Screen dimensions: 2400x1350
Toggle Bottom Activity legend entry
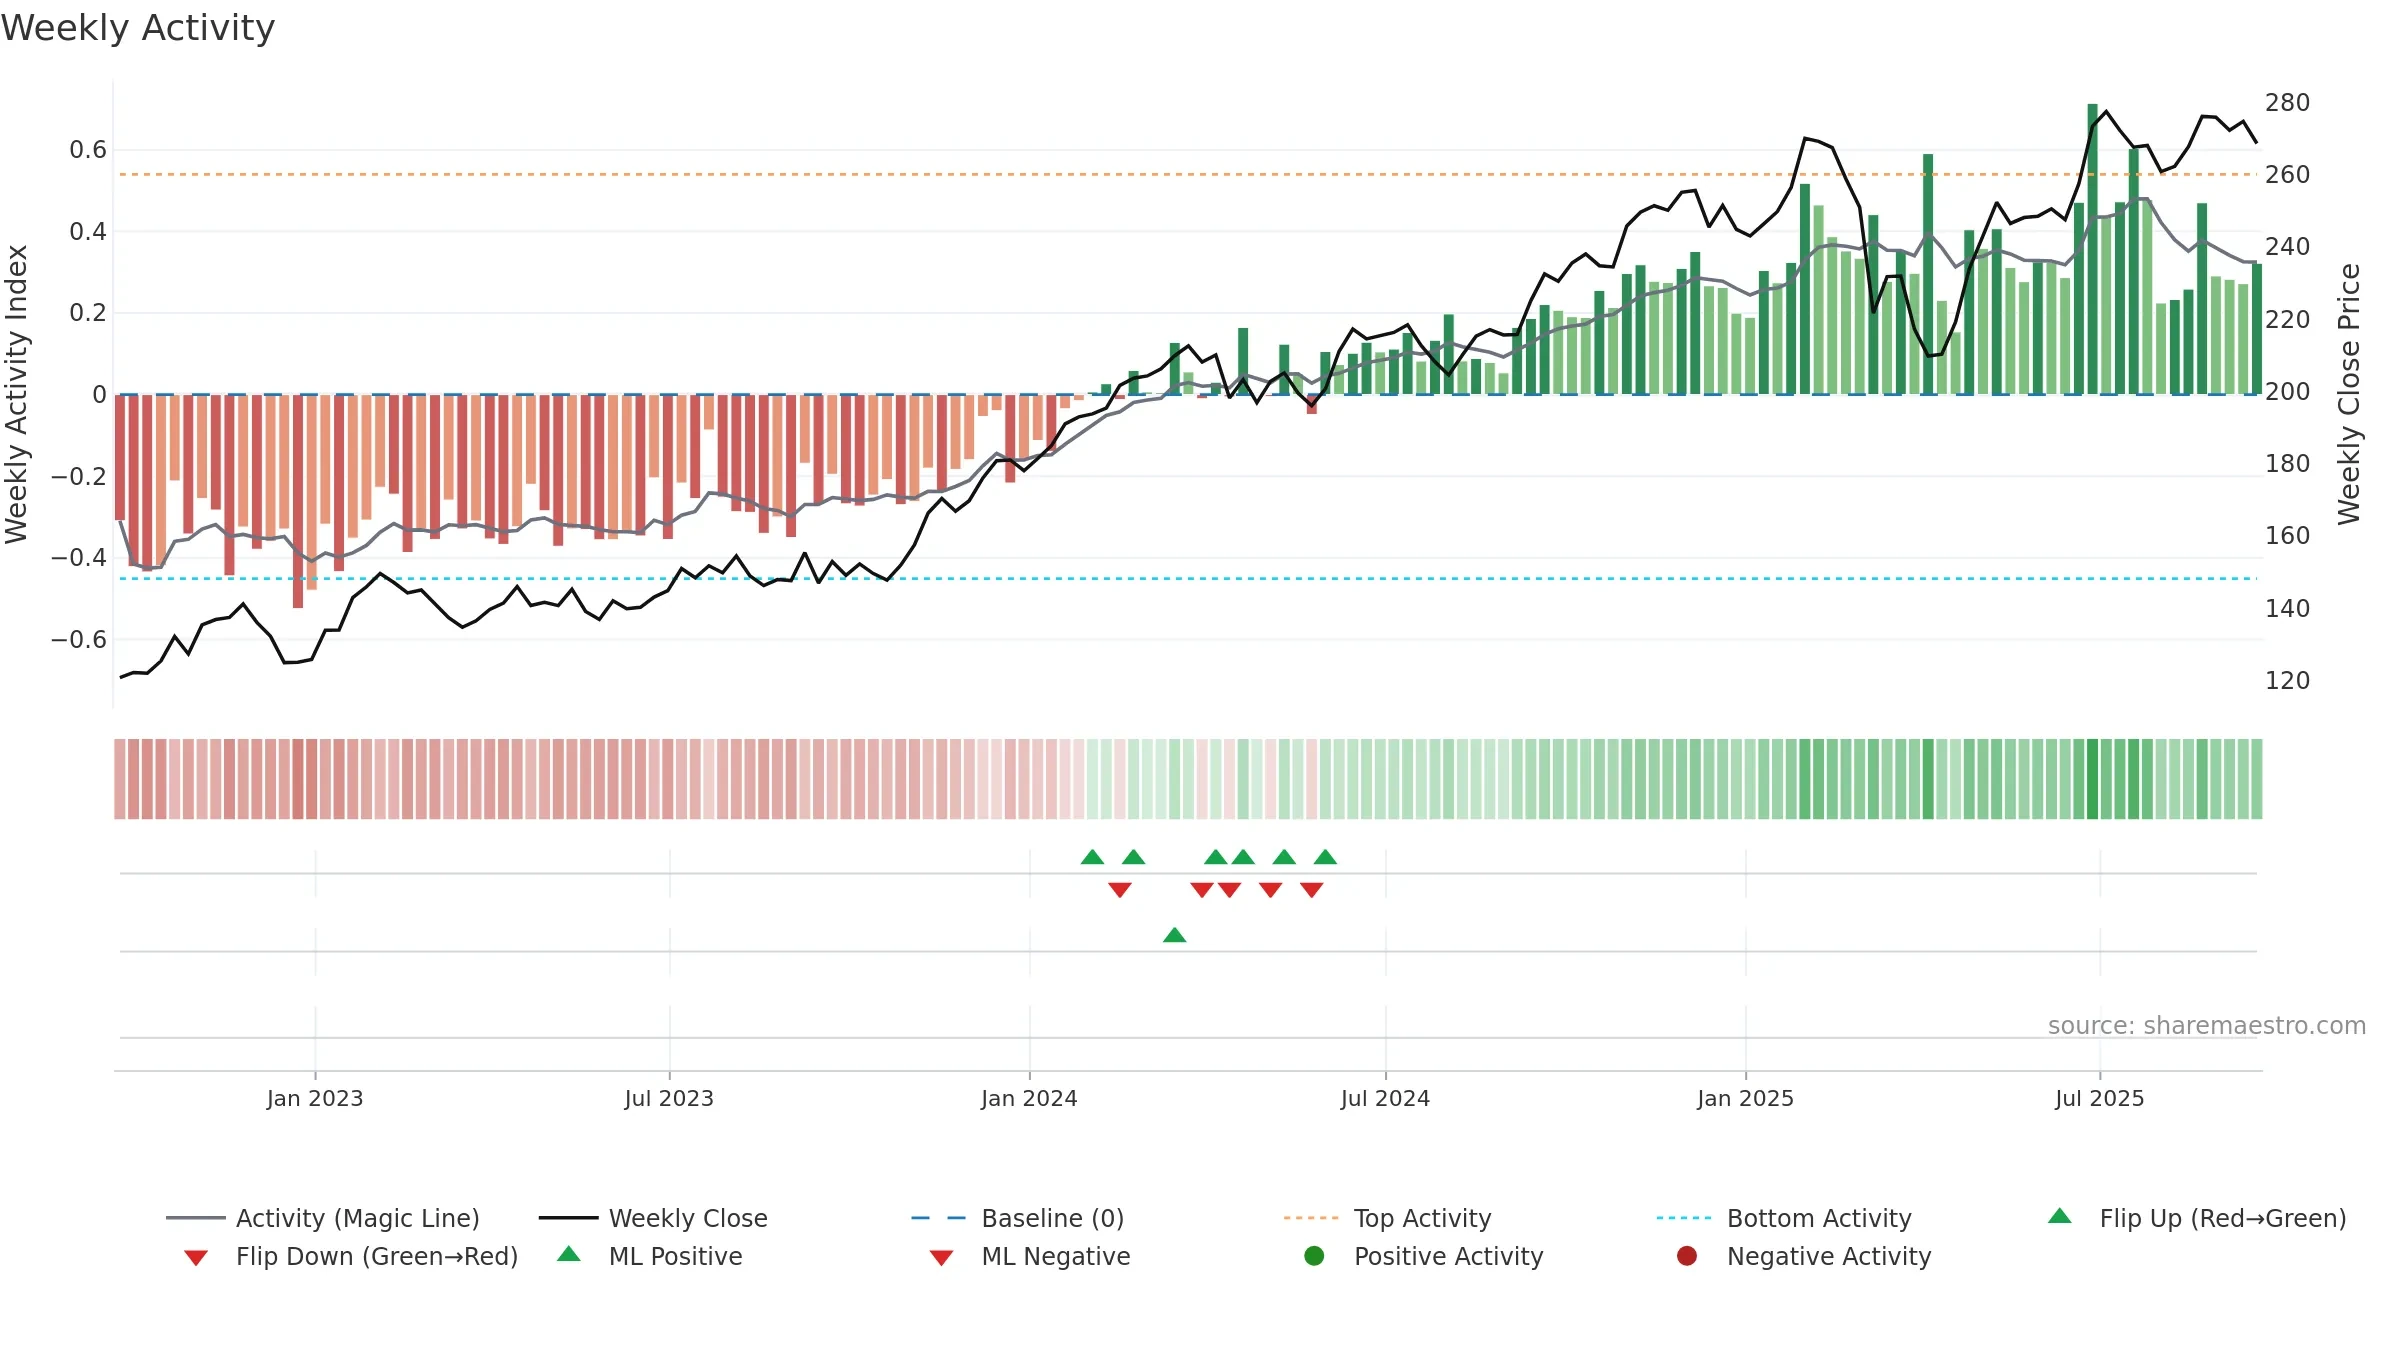1784,1218
